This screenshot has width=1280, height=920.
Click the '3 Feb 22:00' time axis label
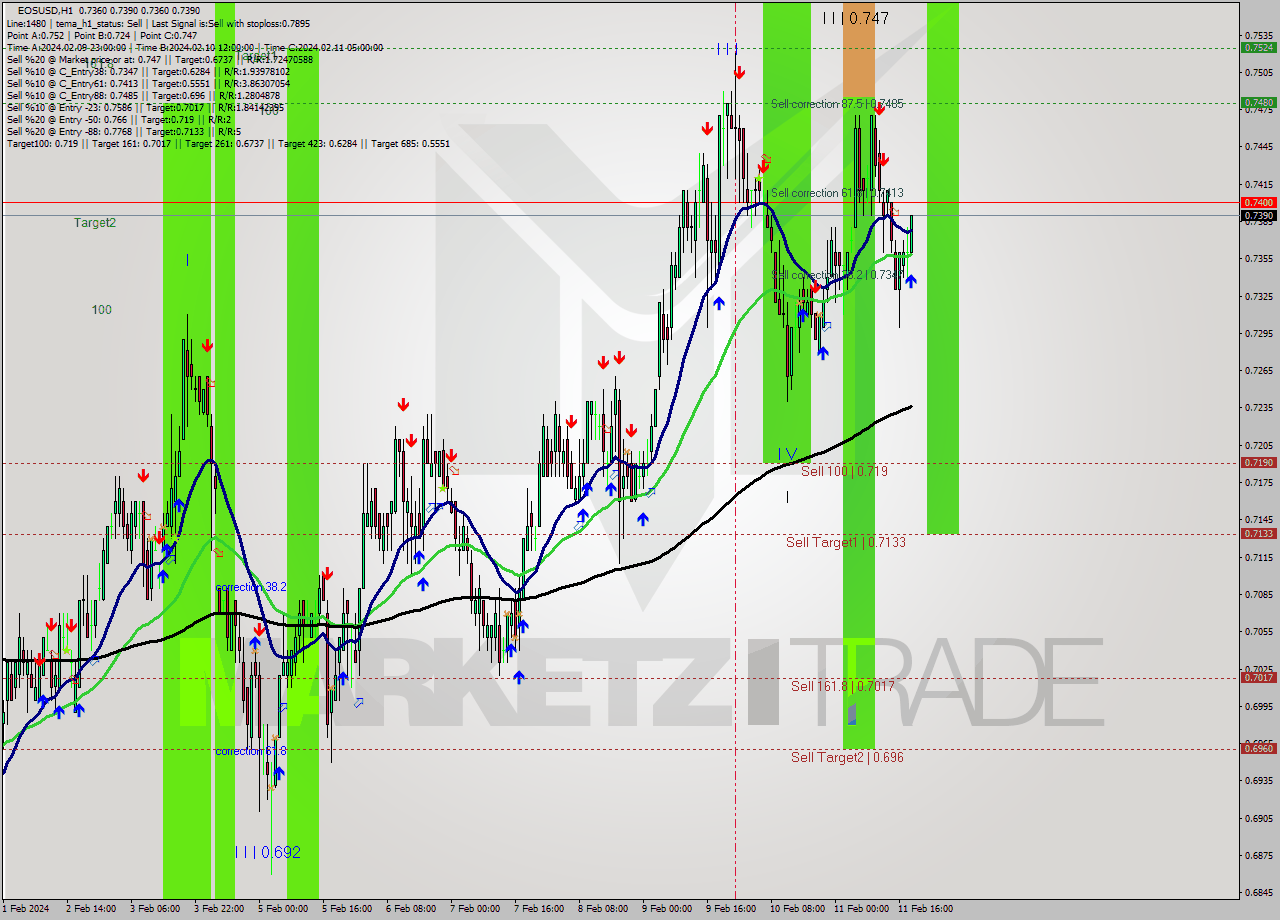click(x=218, y=909)
